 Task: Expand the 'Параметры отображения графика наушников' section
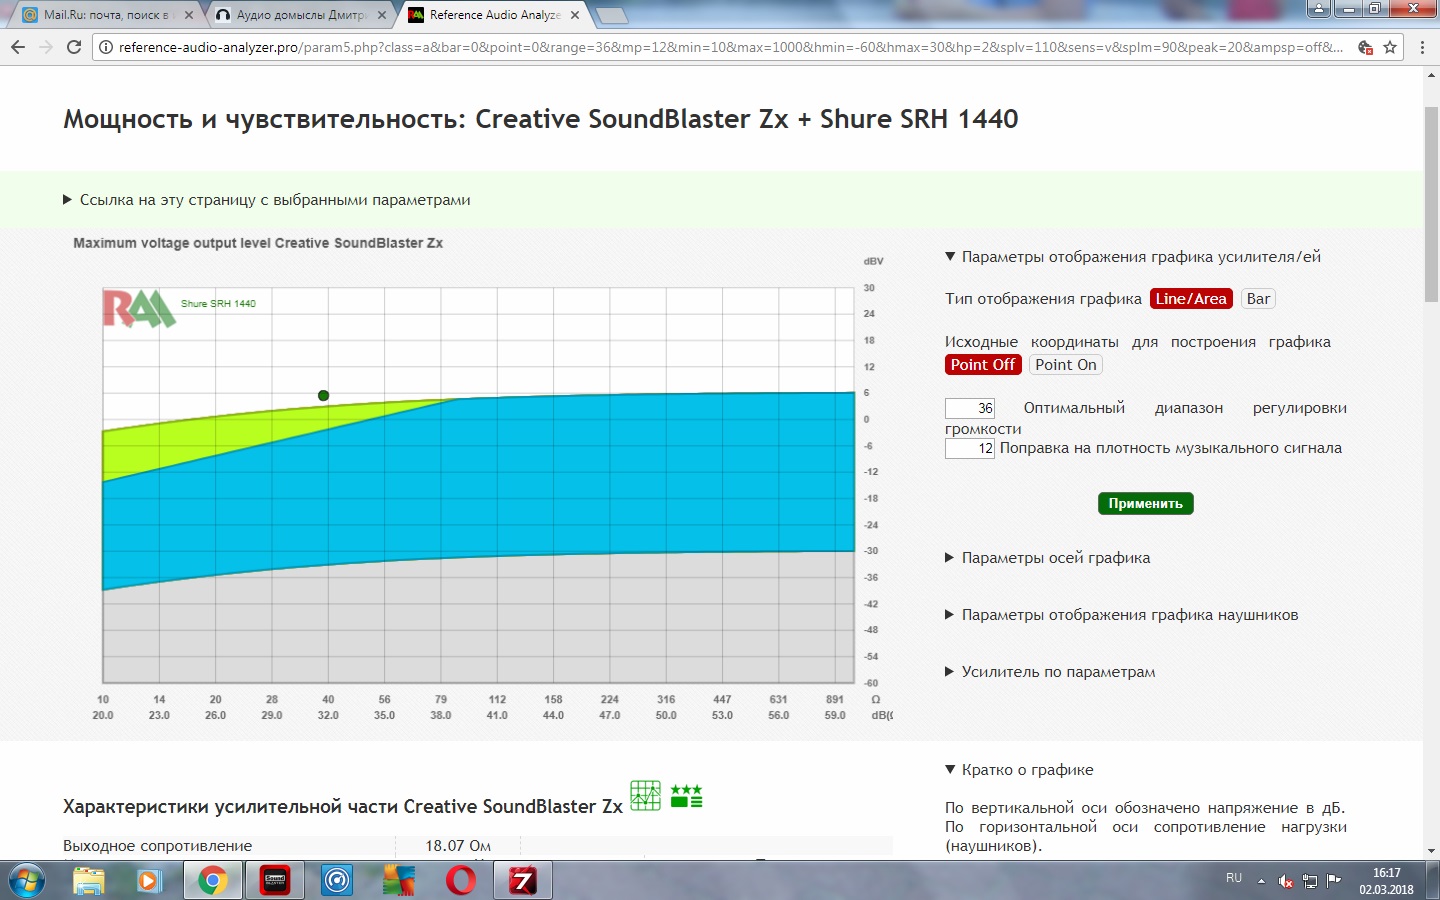tap(1122, 615)
